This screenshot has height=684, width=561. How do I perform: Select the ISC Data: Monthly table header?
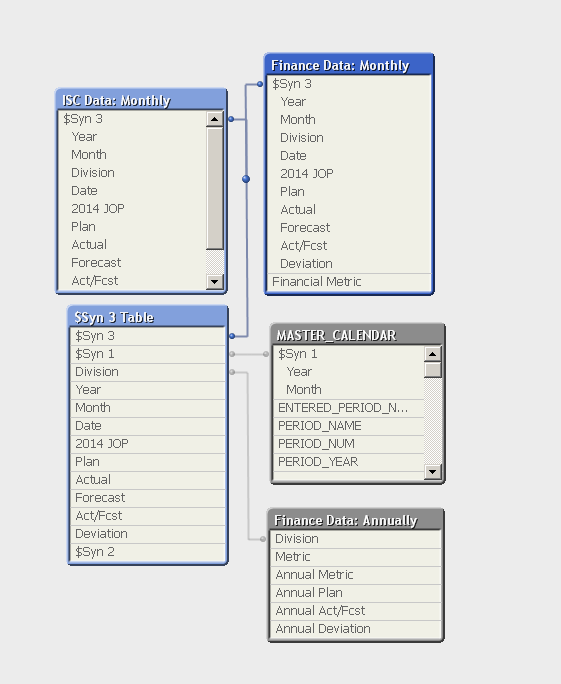(141, 100)
